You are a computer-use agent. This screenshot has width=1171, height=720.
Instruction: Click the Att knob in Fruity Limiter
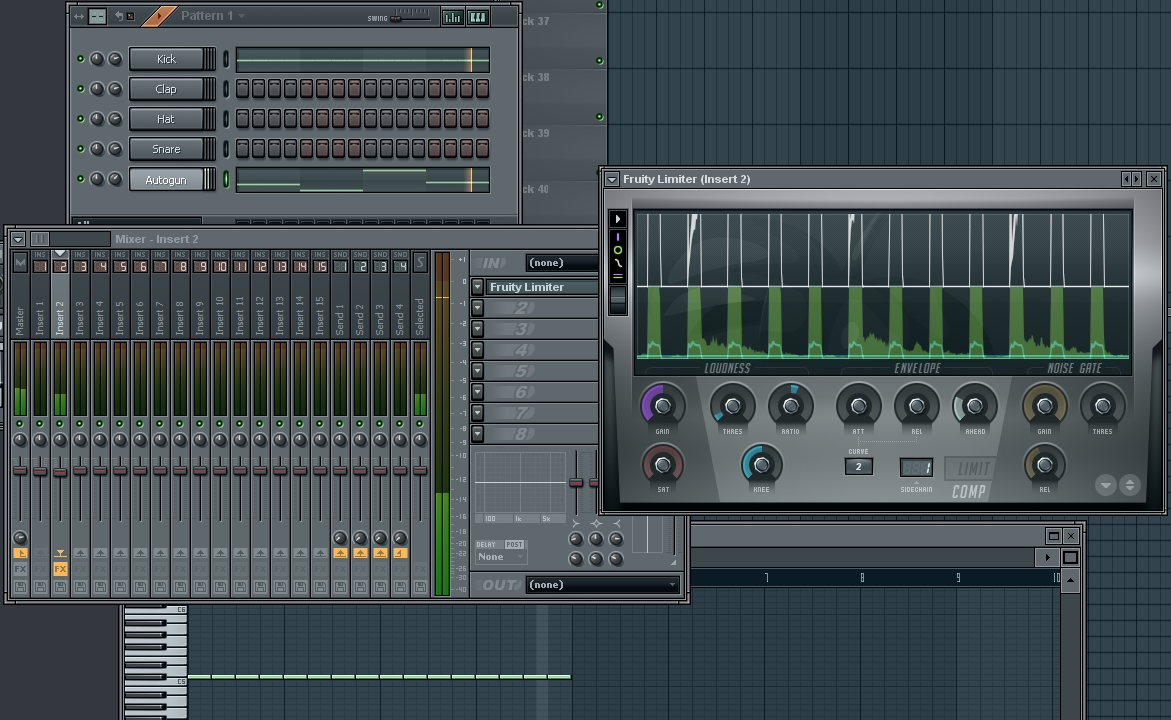tap(858, 406)
